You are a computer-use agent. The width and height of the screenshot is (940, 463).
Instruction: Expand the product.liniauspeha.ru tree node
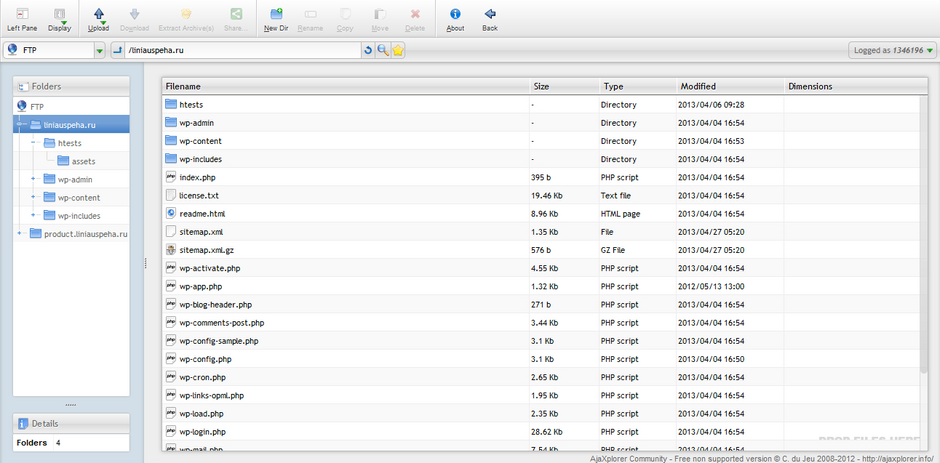click(21, 234)
